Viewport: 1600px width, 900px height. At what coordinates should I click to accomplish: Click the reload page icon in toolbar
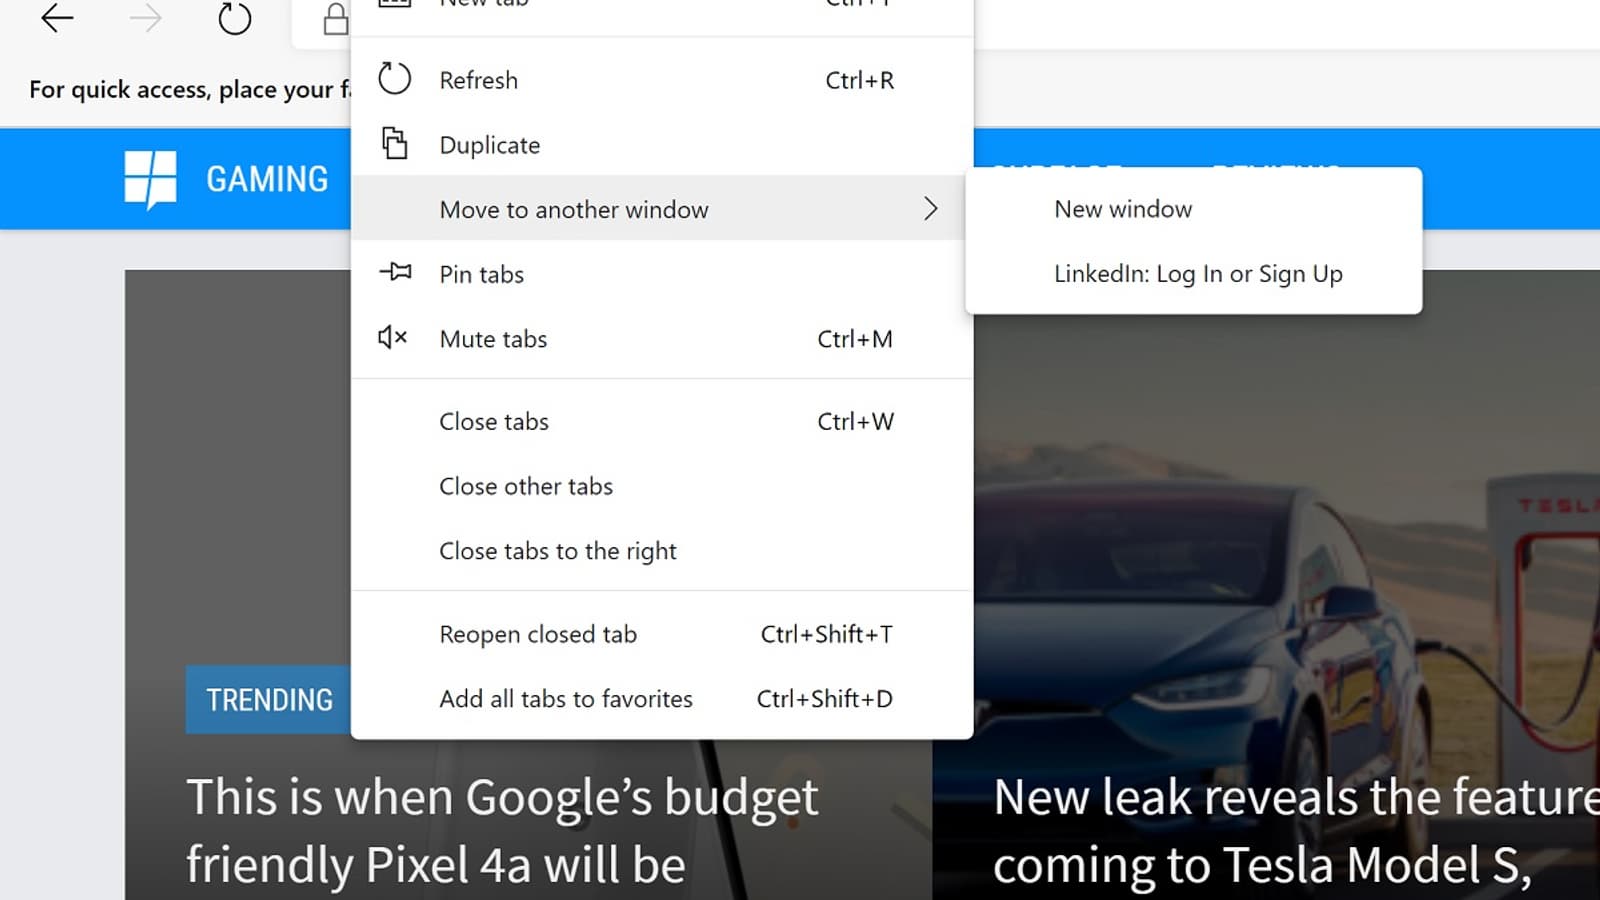(235, 18)
